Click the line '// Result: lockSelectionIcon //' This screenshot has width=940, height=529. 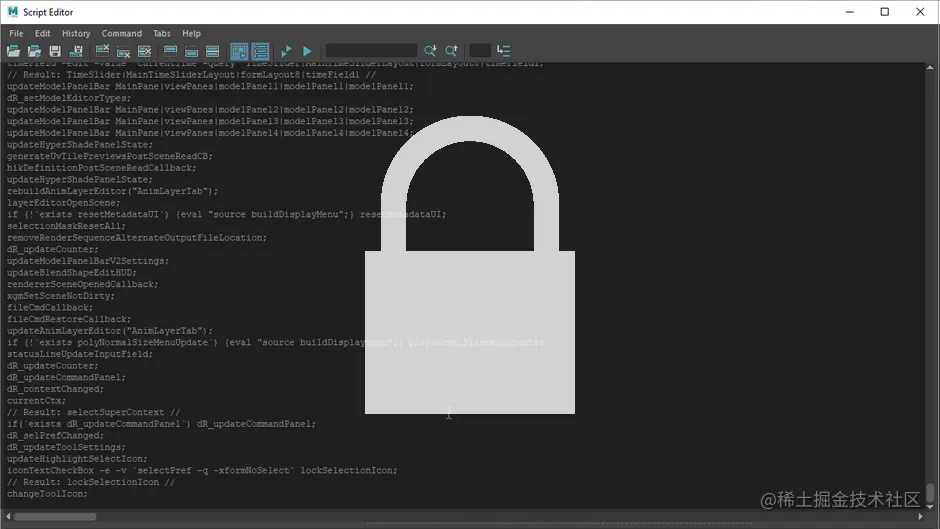click(91, 482)
